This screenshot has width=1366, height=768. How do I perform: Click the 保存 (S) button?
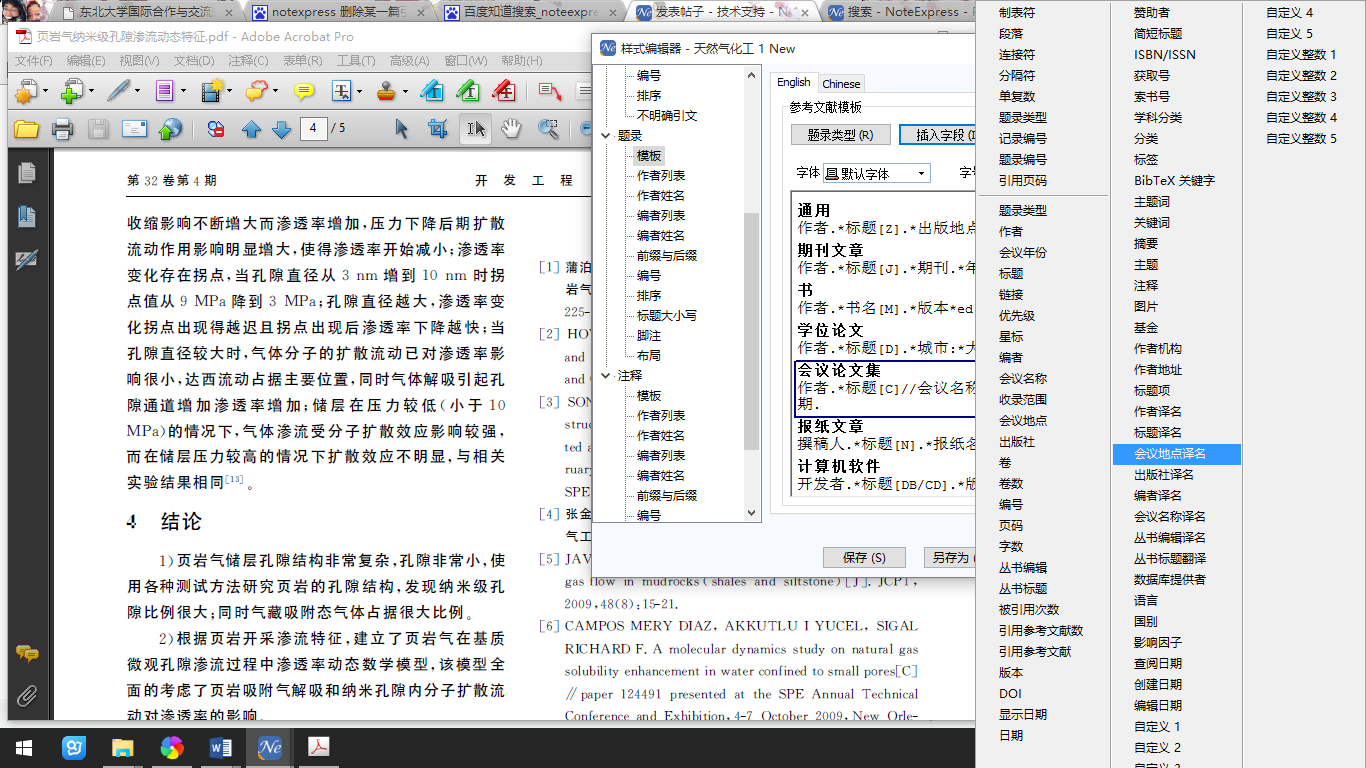[864, 557]
